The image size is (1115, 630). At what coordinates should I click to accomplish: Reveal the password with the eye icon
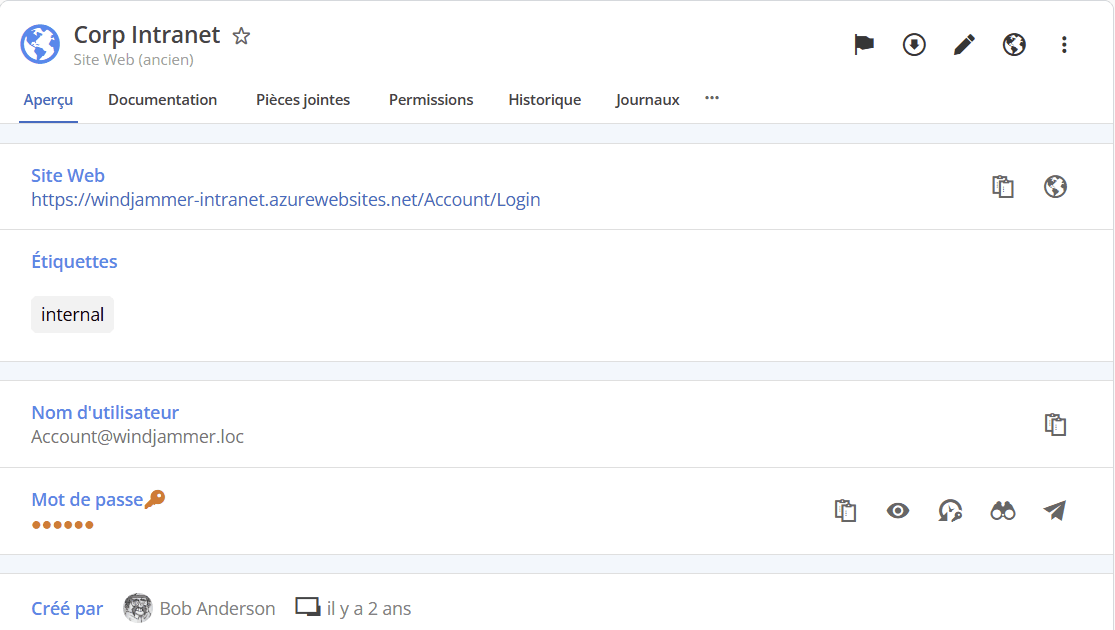point(897,510)
